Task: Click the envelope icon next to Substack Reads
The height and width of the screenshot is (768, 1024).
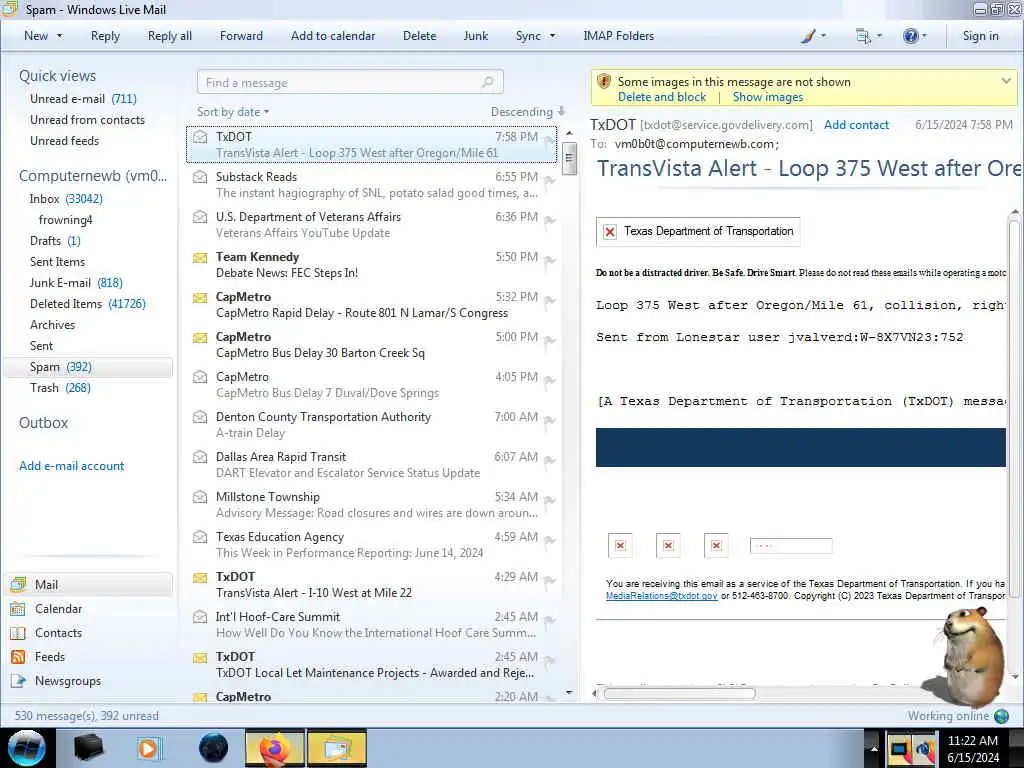Action: [200, 177]
